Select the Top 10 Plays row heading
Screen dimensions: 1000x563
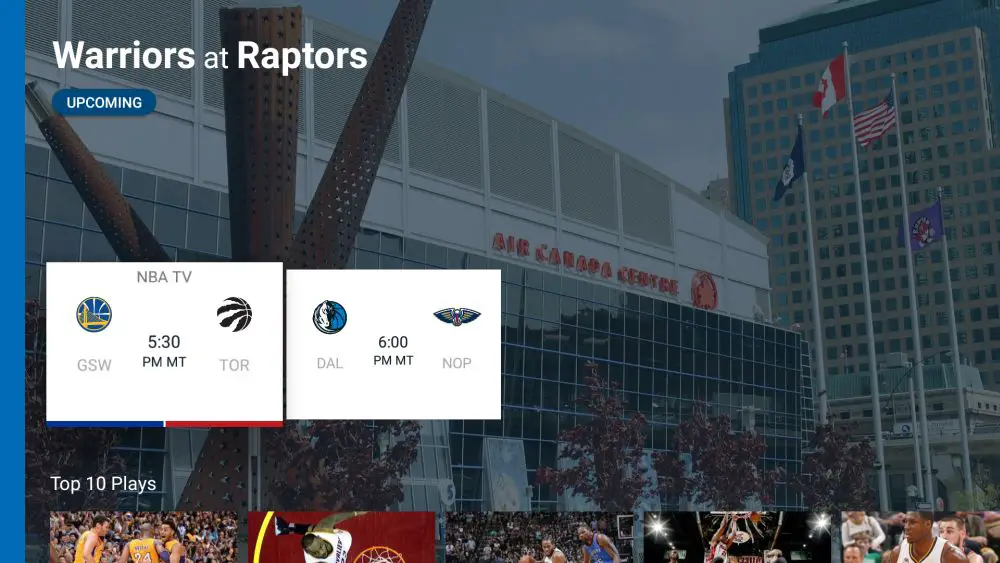pos(103,484)
